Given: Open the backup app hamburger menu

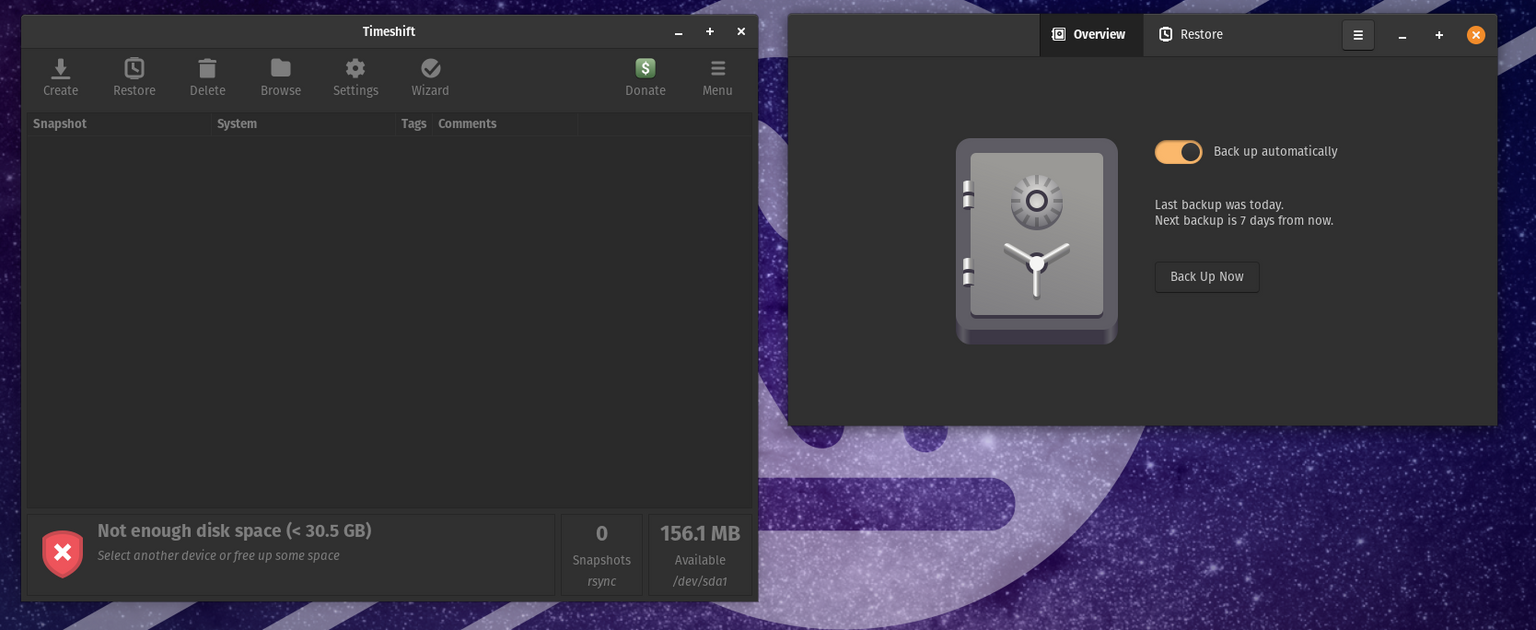Looking at the screenshot, I should point(1357,35).
